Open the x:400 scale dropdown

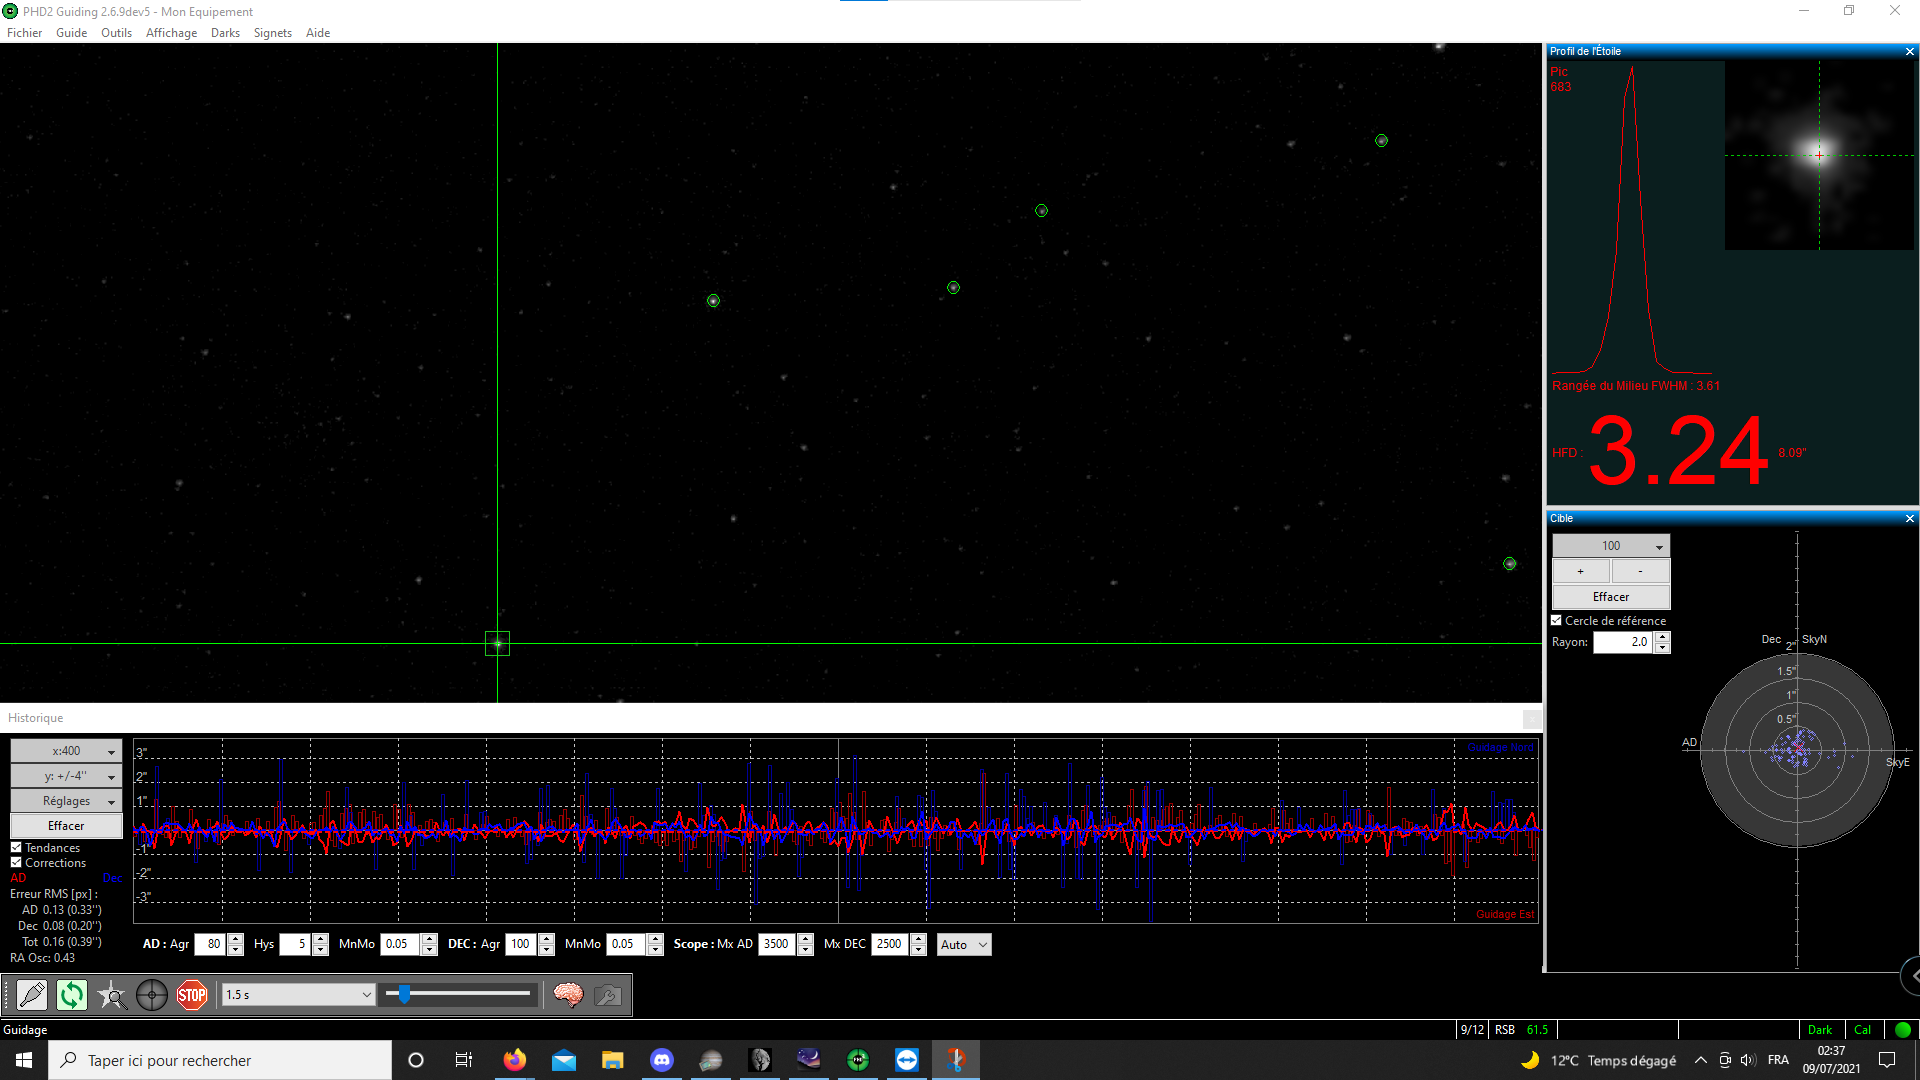66,751
